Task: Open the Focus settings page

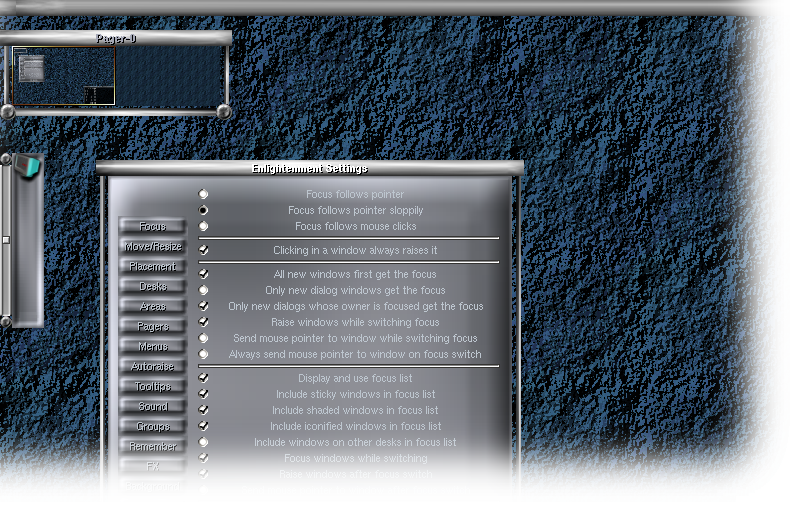Action: point(153,226)
